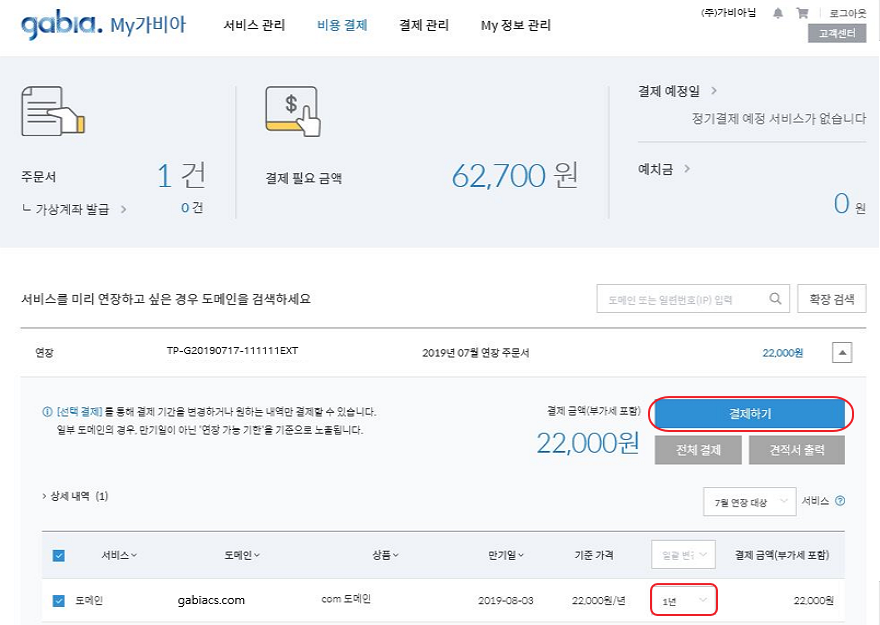Click the [선택 결제] link
880x625 pixels.
tap(79, 412)
